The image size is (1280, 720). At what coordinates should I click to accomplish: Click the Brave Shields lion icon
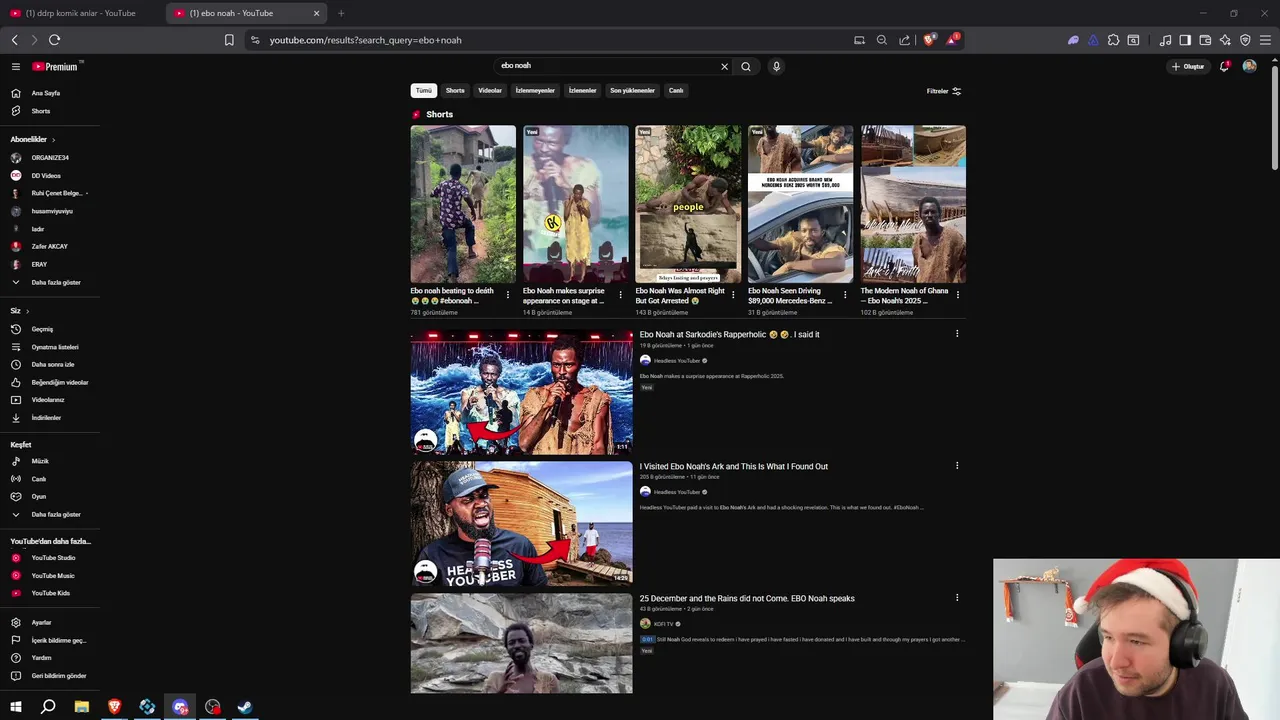point(929,40)
